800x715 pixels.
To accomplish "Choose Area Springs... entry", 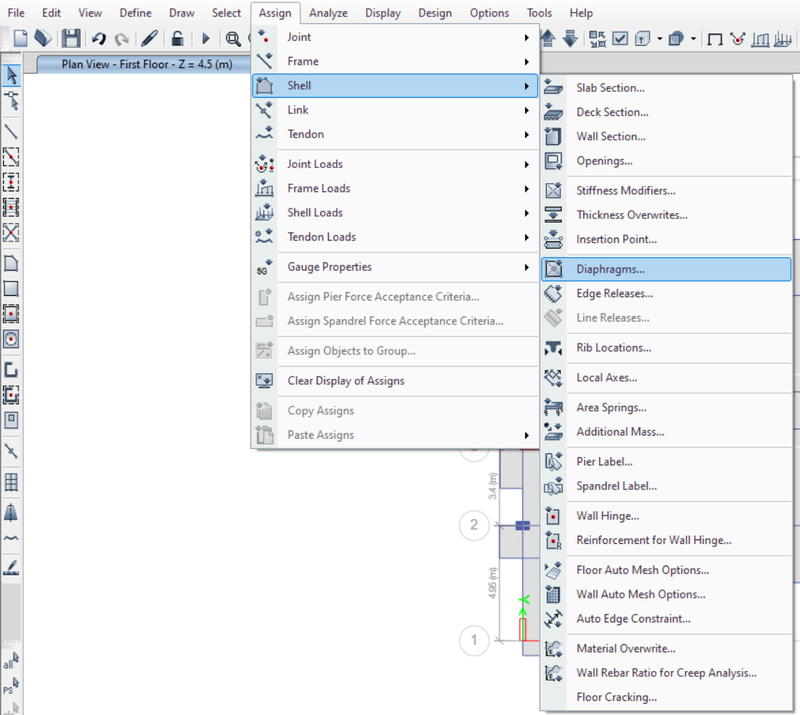I will [611, 407].
